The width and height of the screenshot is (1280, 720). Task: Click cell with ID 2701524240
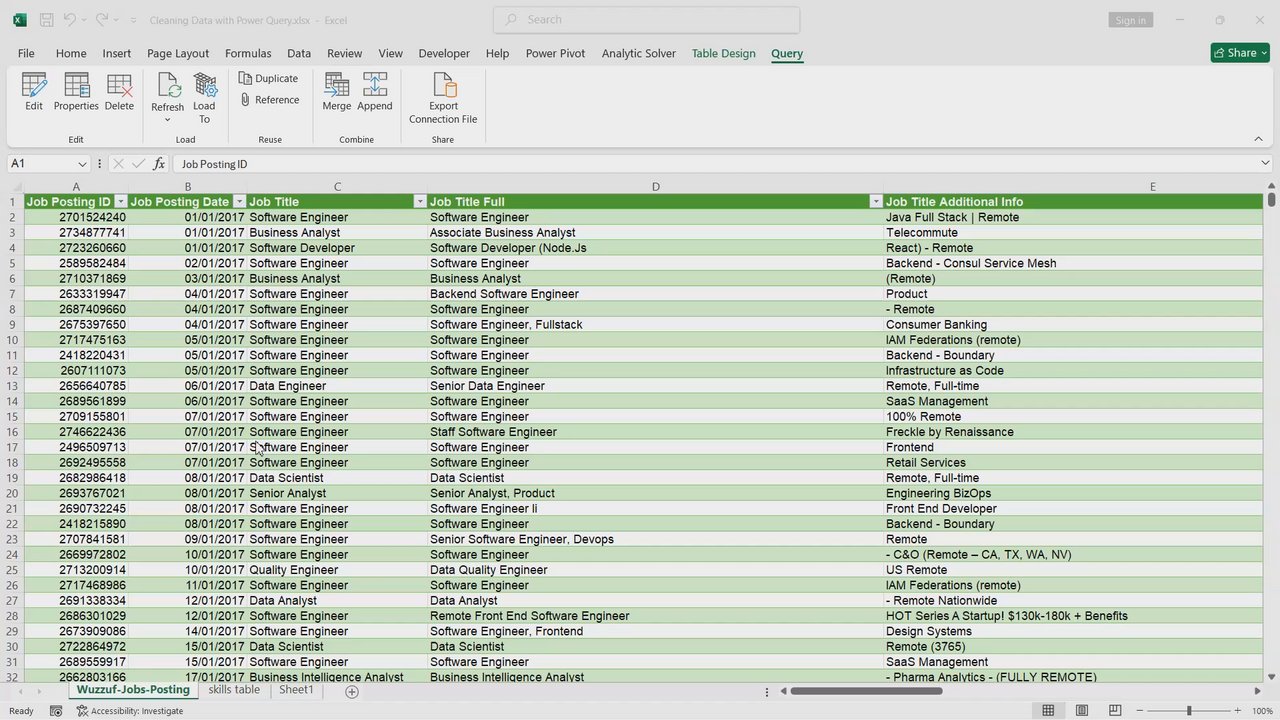click(76, 217)
